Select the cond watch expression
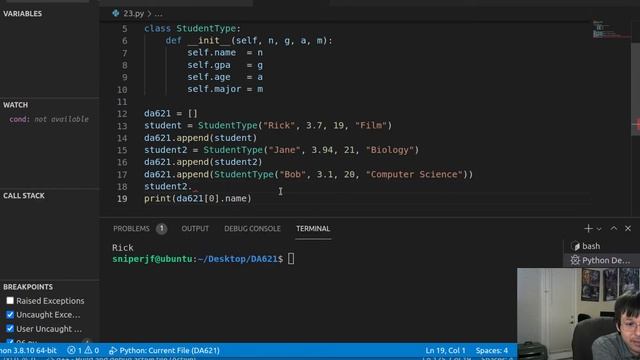The height and width of the screenshot is (360, 640). pyautogui.click(x=49, y=119)
